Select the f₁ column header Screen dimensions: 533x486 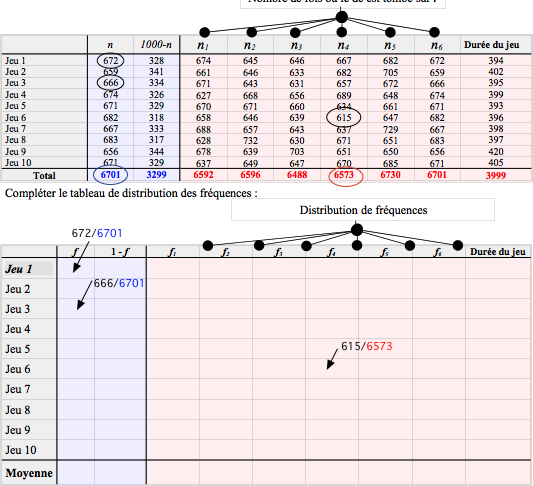(173, 252)
